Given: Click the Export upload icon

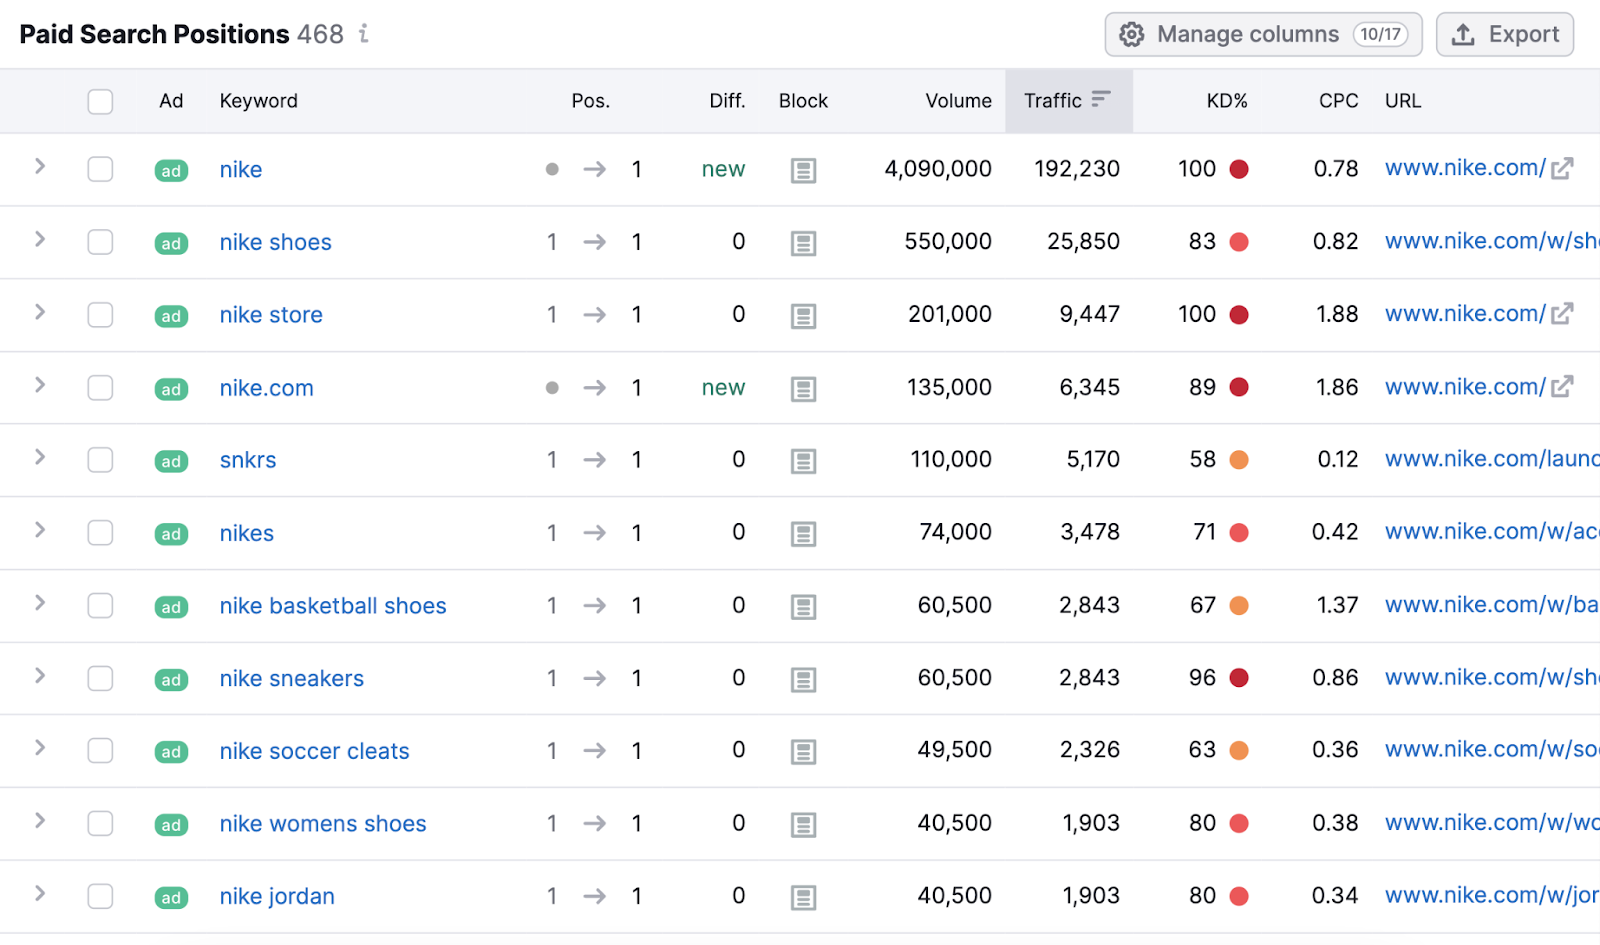Looking at the screenshot, I should click(x=1463, y=33).
